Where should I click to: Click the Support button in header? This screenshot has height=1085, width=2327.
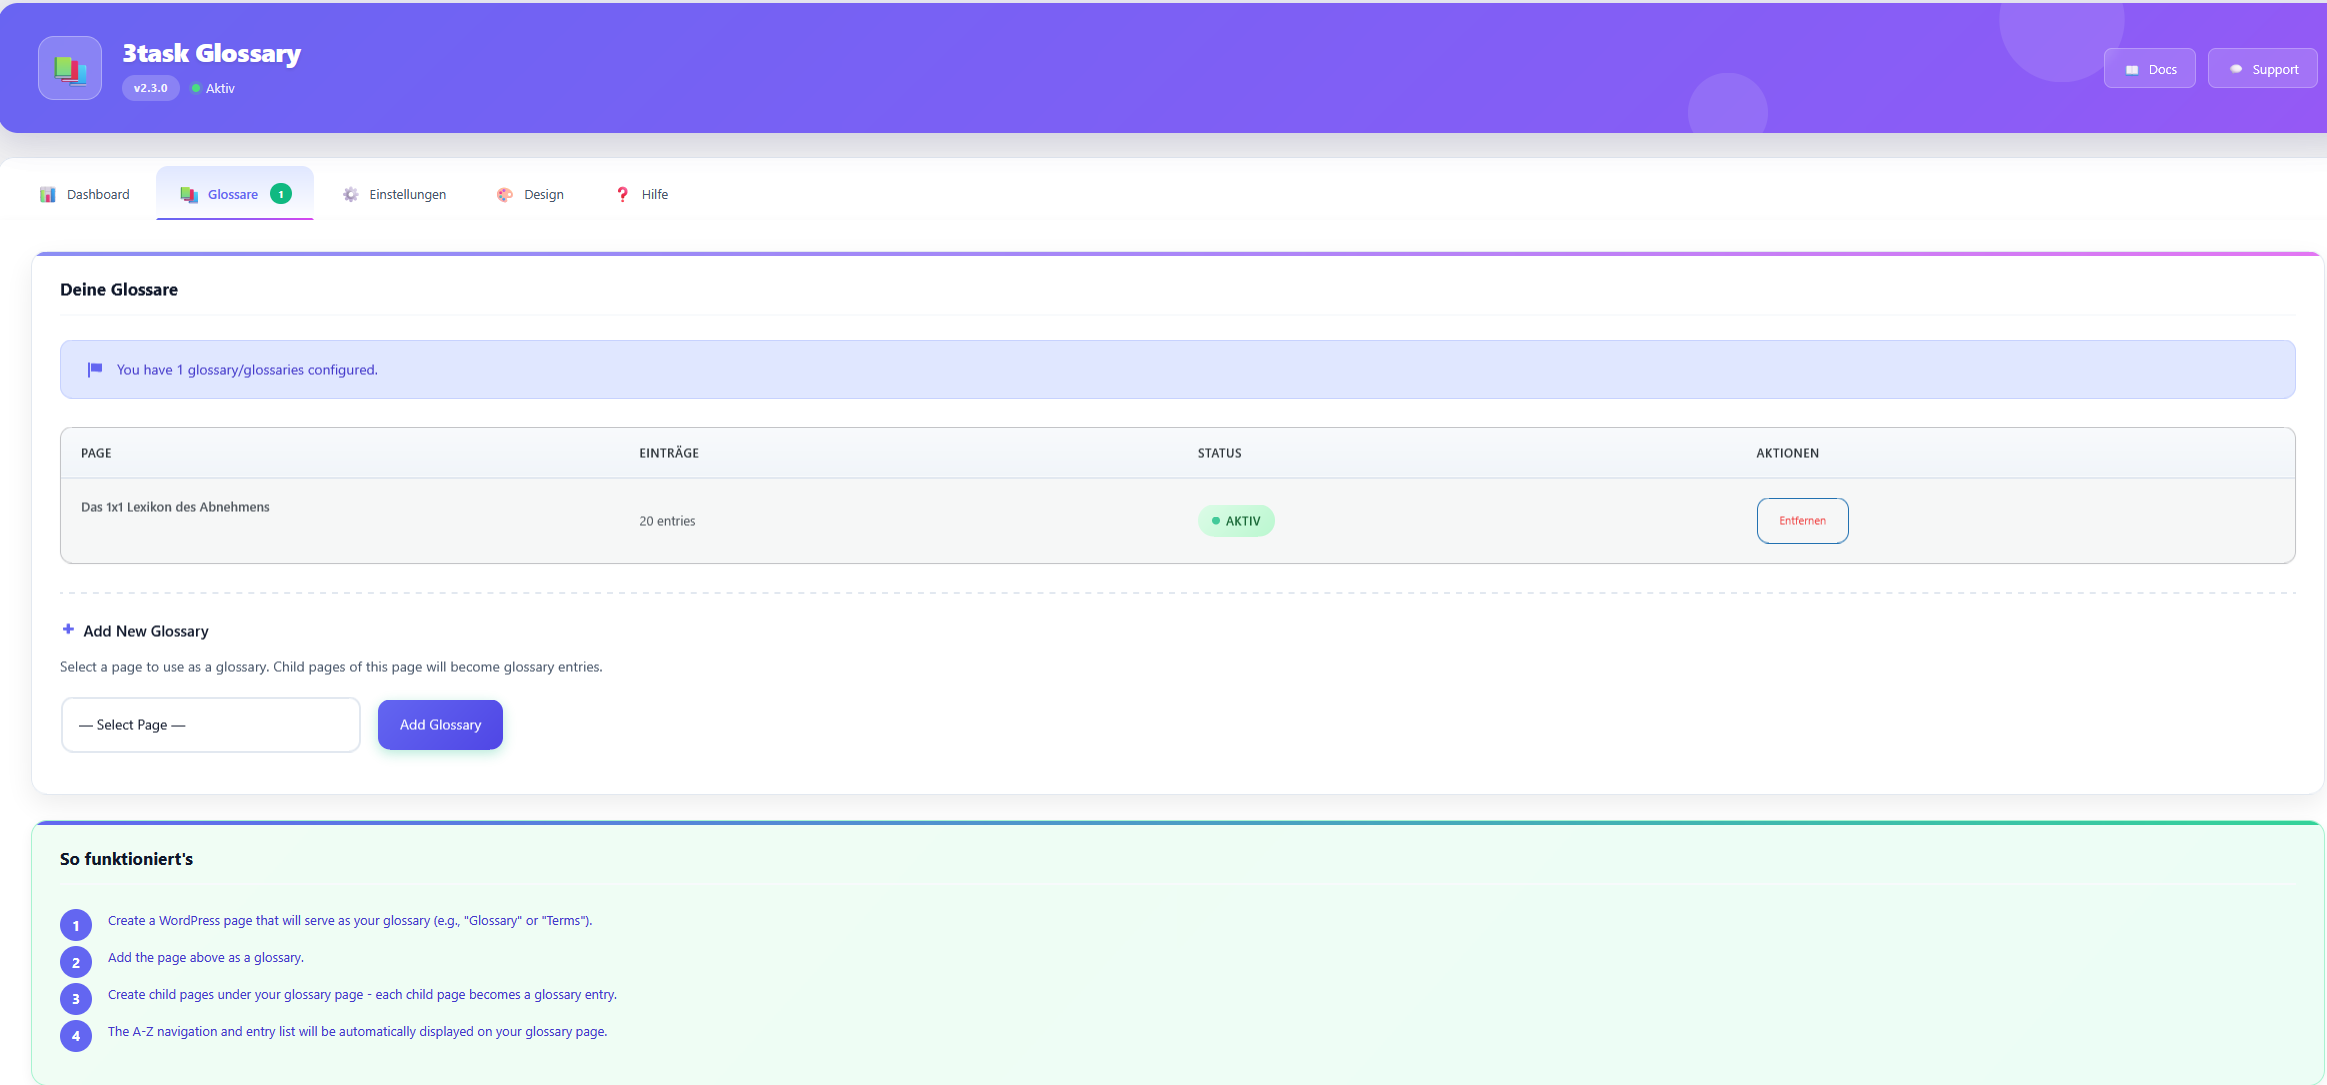(2262, 69)
